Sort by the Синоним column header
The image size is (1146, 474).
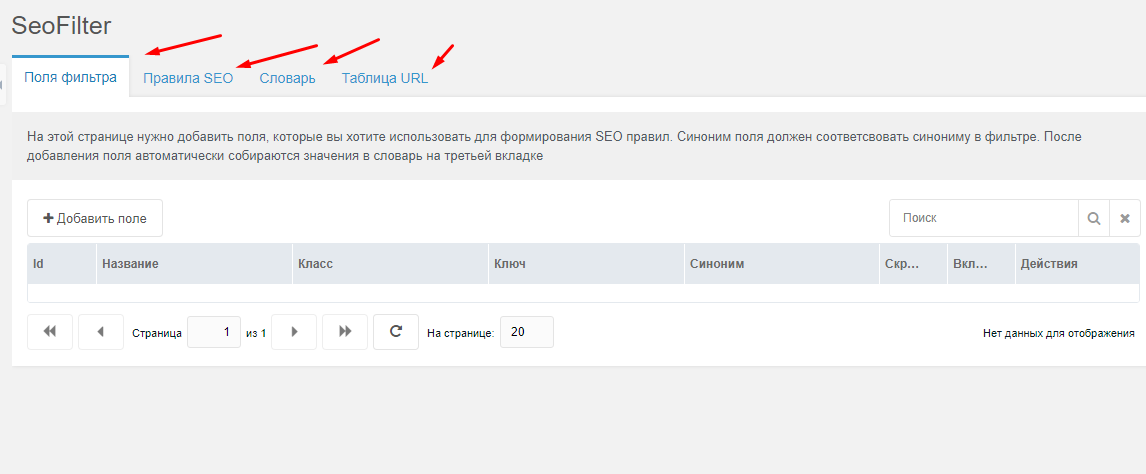click(782, 264)
